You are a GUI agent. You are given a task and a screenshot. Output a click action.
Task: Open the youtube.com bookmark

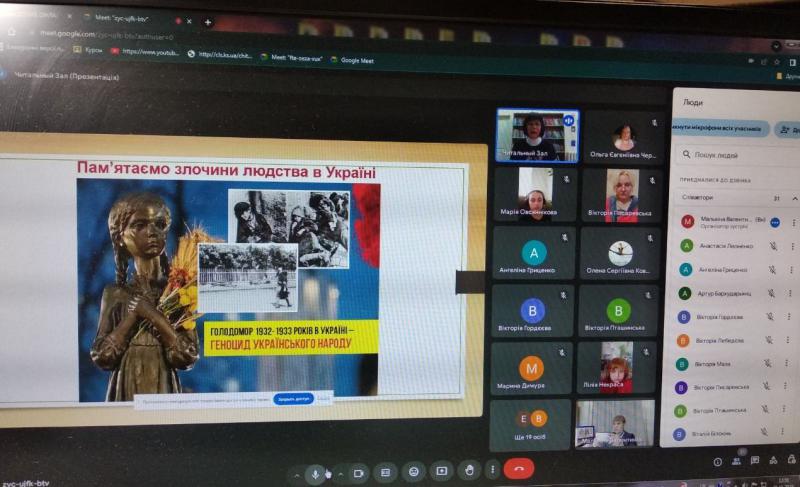point(145,52)
